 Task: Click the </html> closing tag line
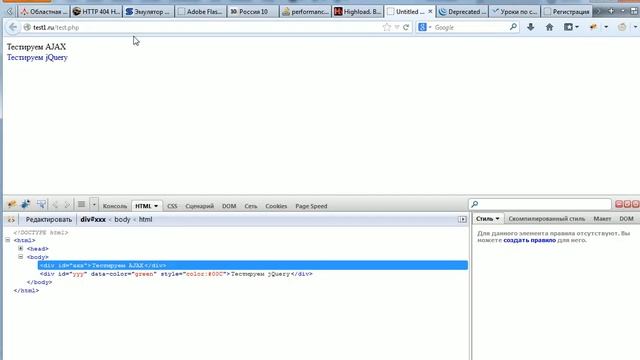[x=26, y=291]
